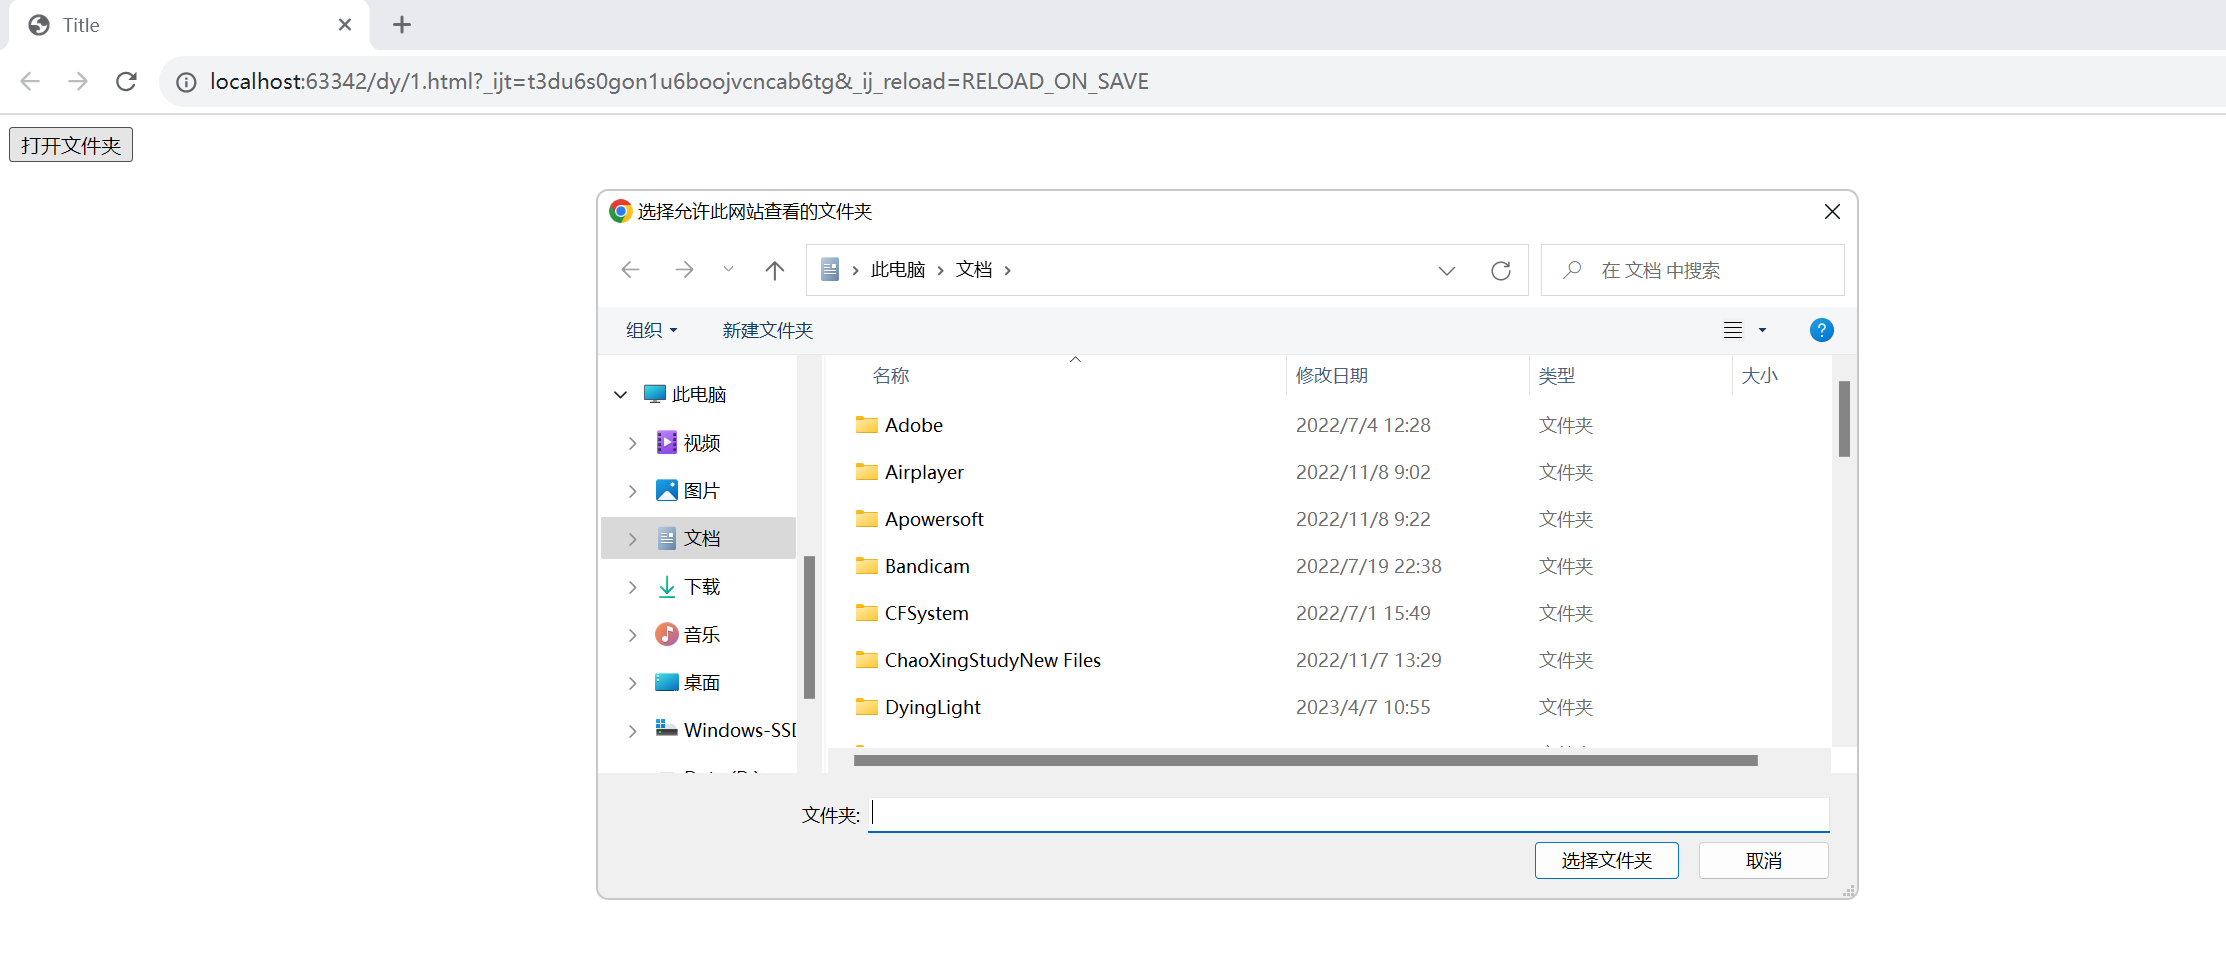Click the Airplayer folder icon
The height and width of the screenshot is (968, 2226).
tap(867, 472)
